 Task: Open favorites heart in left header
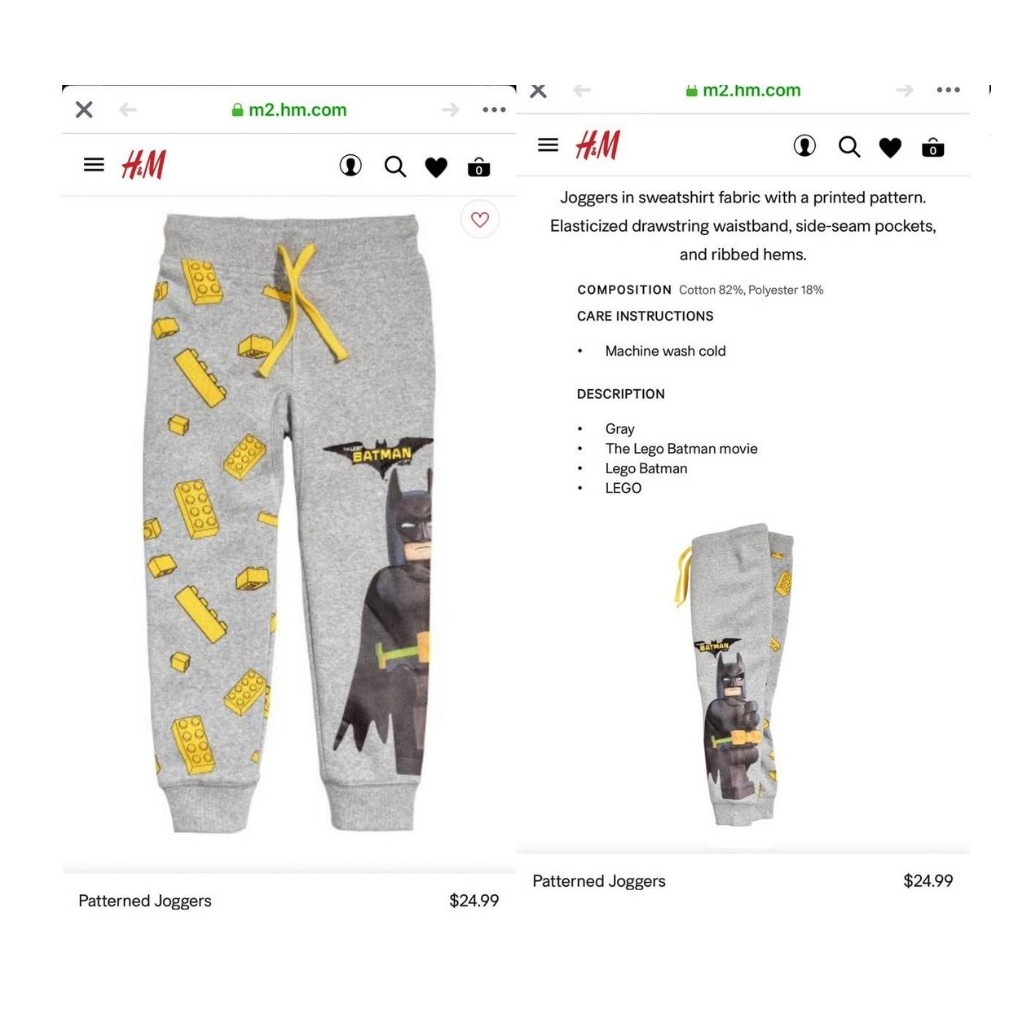436,167
